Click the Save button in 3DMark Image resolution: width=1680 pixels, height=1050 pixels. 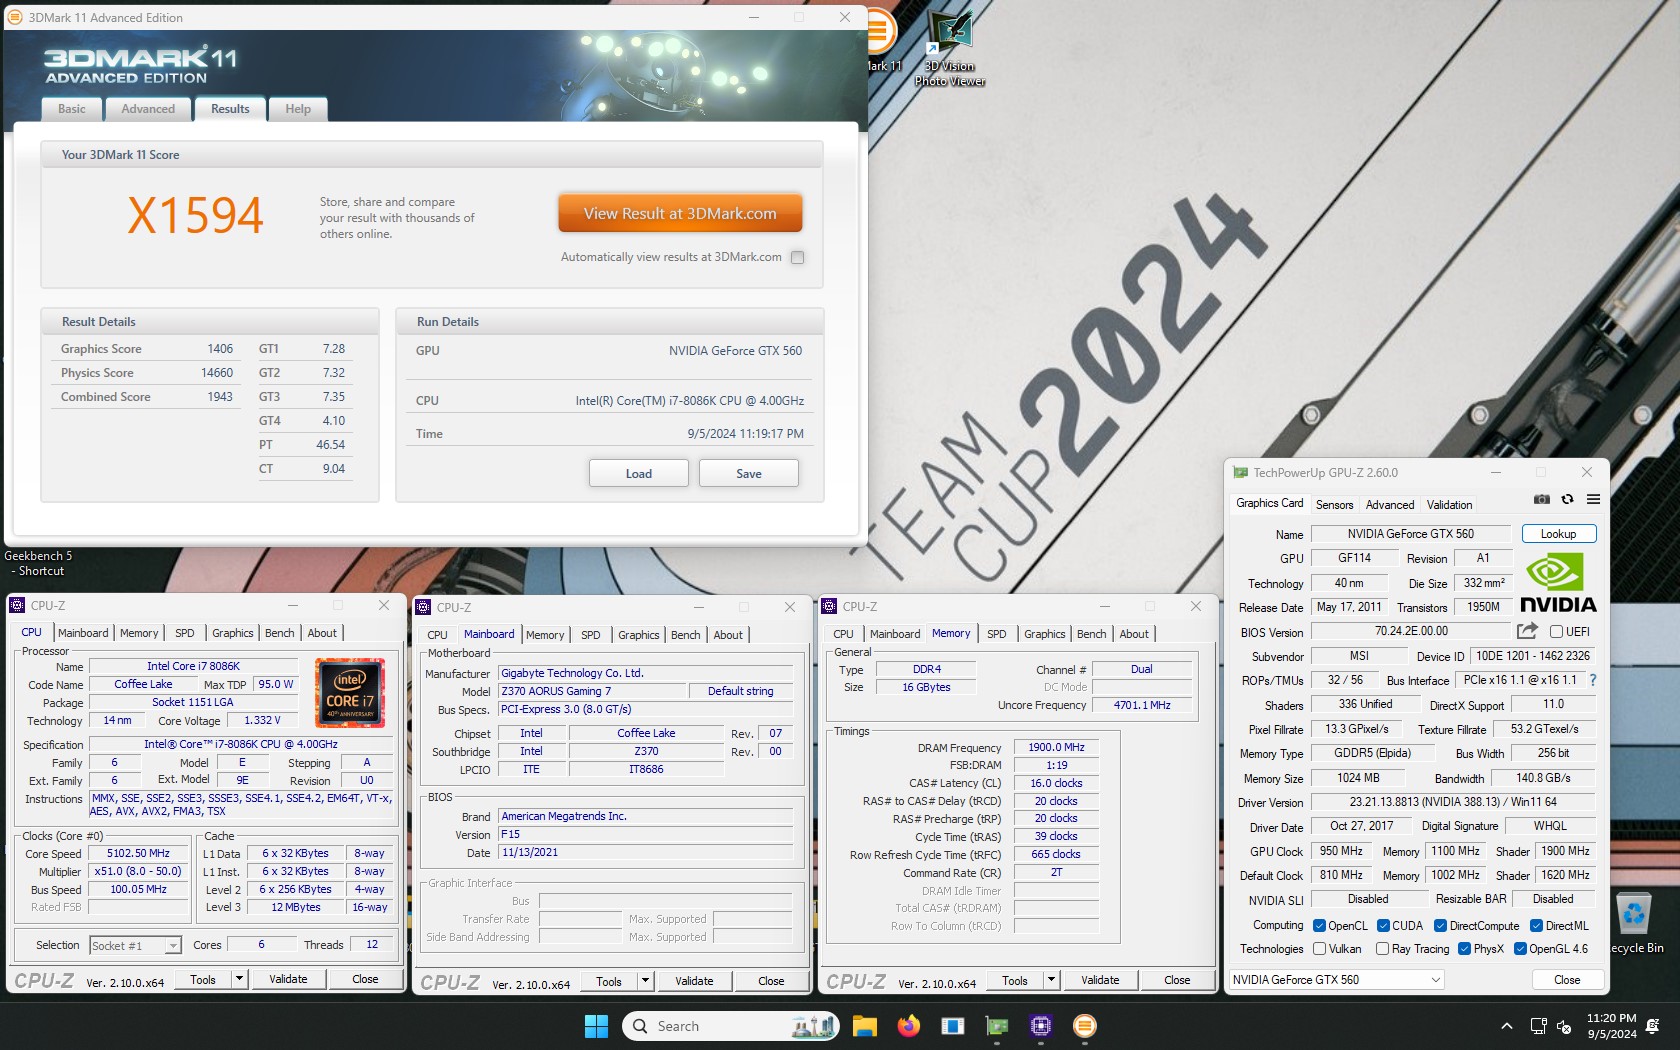tap(749, 474)
